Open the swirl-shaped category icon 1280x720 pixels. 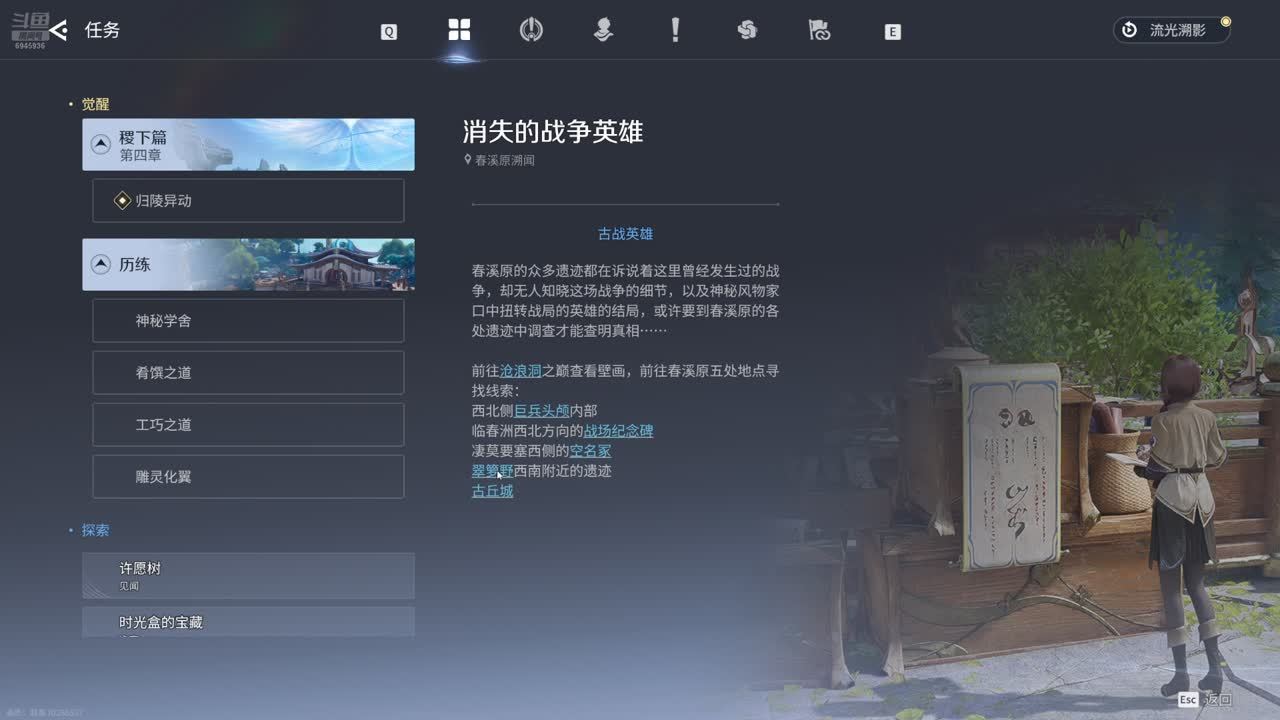(x=747, y=30)
